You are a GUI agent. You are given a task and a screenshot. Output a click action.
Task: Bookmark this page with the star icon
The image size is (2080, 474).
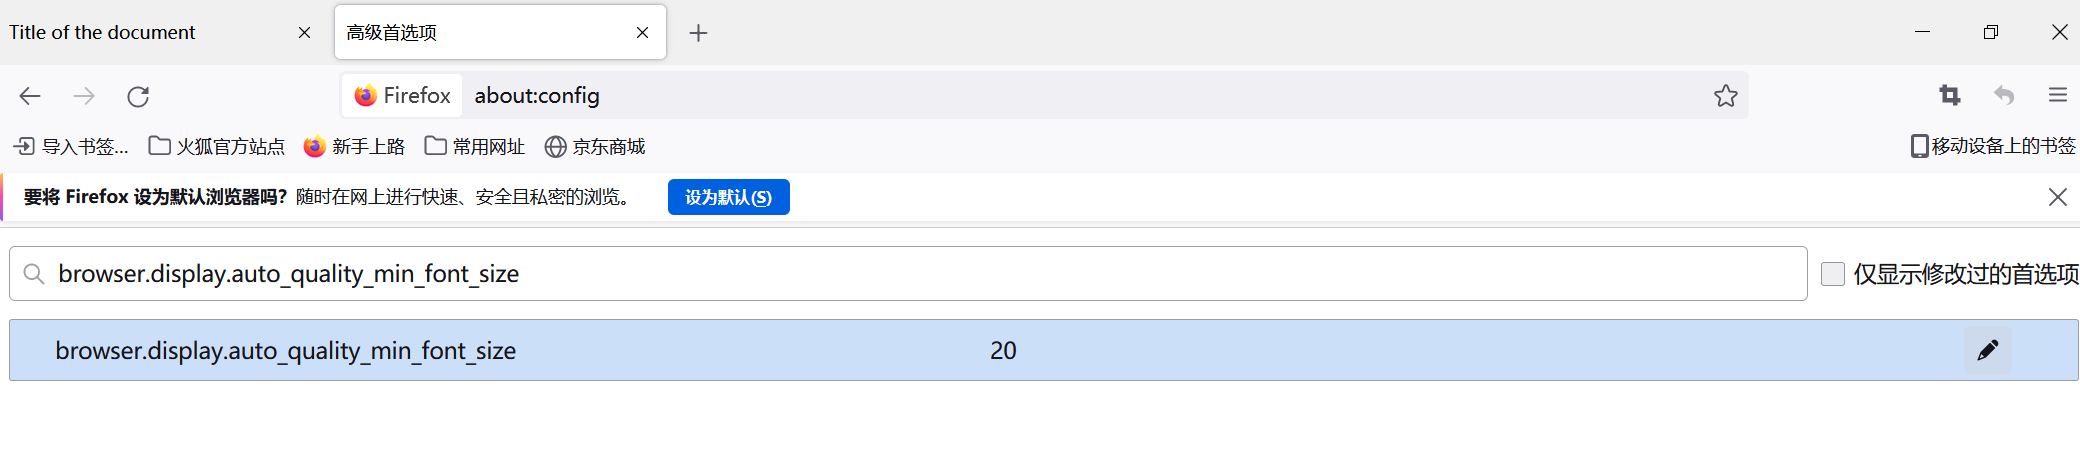tap(1725, 96)
